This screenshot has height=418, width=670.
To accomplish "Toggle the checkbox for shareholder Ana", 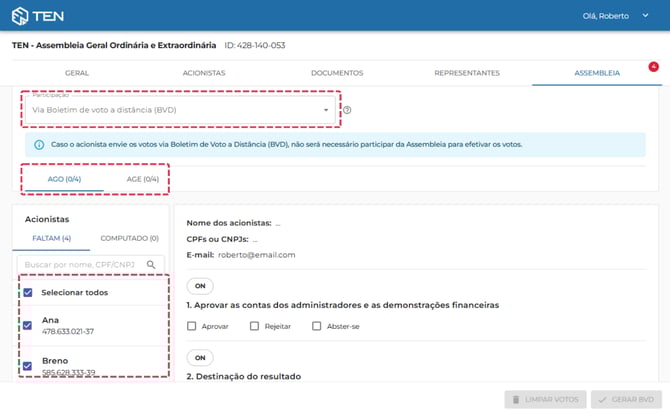I will click(28, 325).
